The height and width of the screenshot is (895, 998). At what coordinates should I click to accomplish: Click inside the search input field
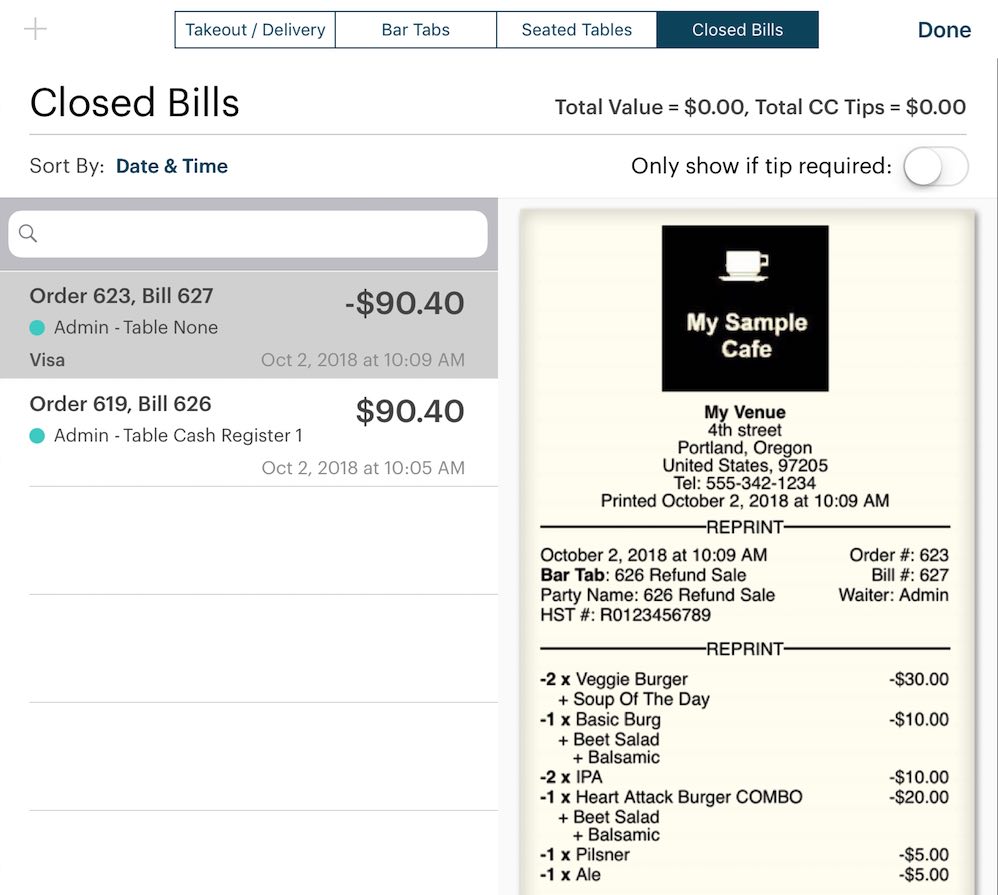(x=250, y=233)
